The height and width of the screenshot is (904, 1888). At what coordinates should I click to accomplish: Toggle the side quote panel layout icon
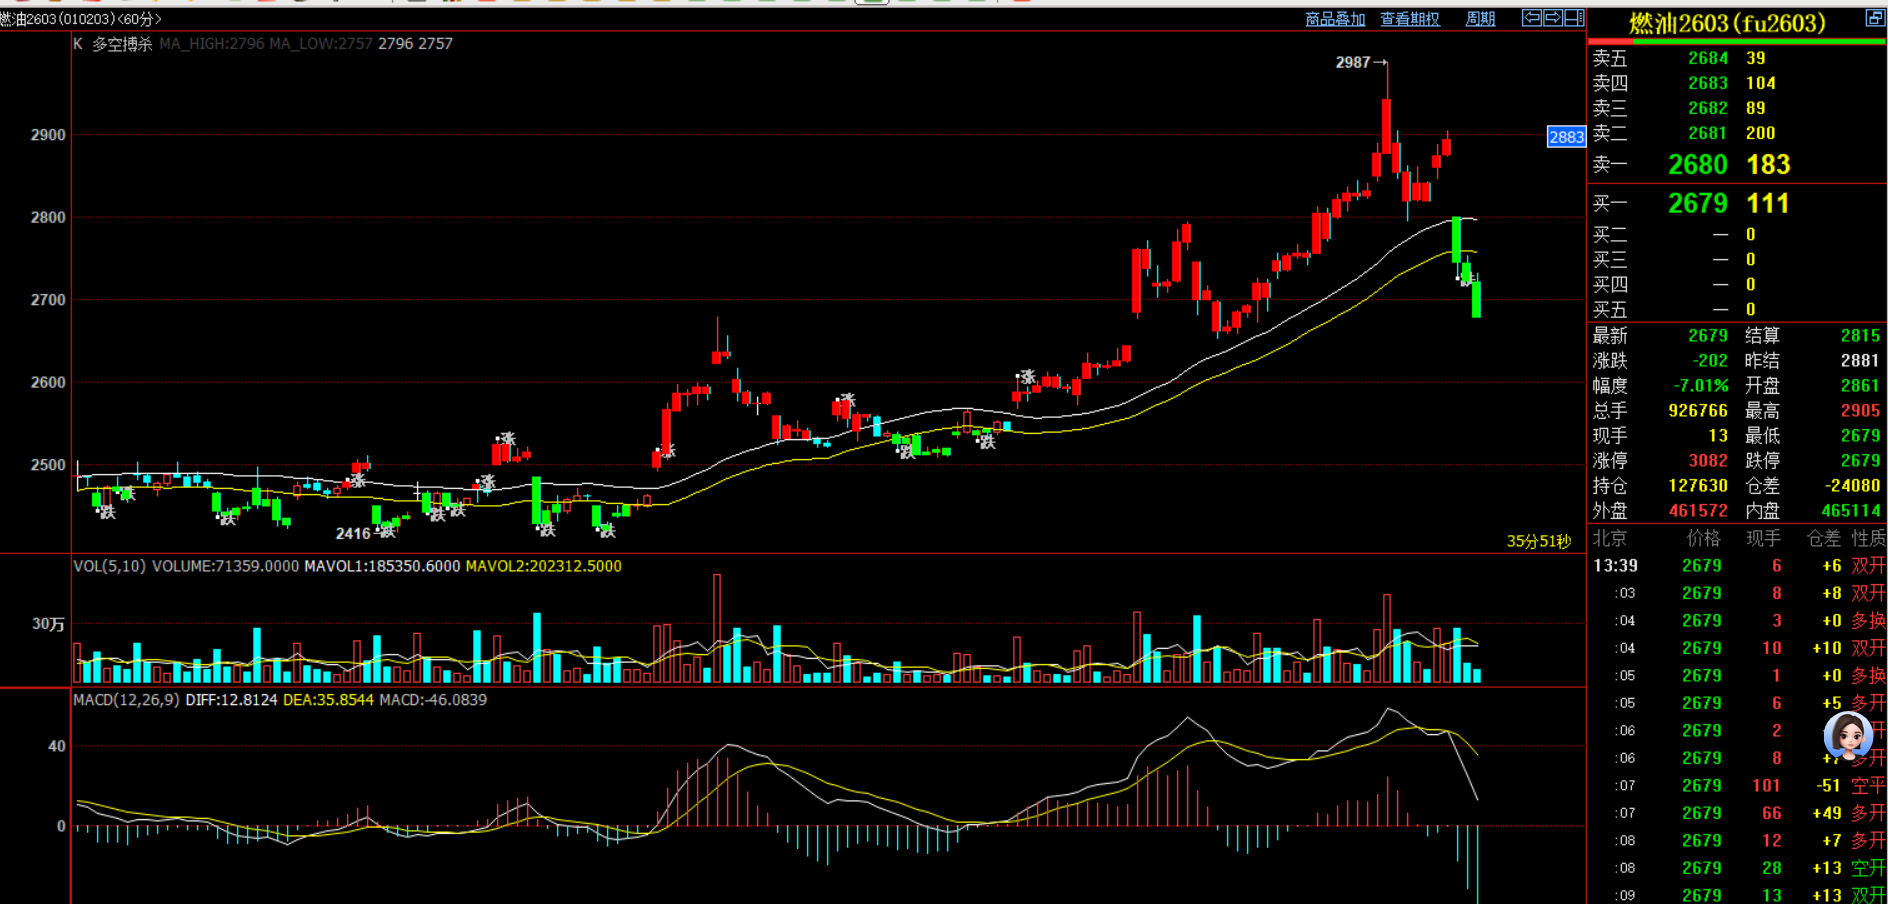[1574, 18]
